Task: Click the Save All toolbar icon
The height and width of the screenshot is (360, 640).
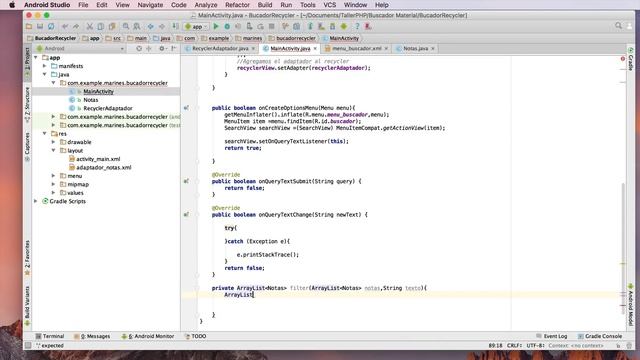Action: pos(40,27)
